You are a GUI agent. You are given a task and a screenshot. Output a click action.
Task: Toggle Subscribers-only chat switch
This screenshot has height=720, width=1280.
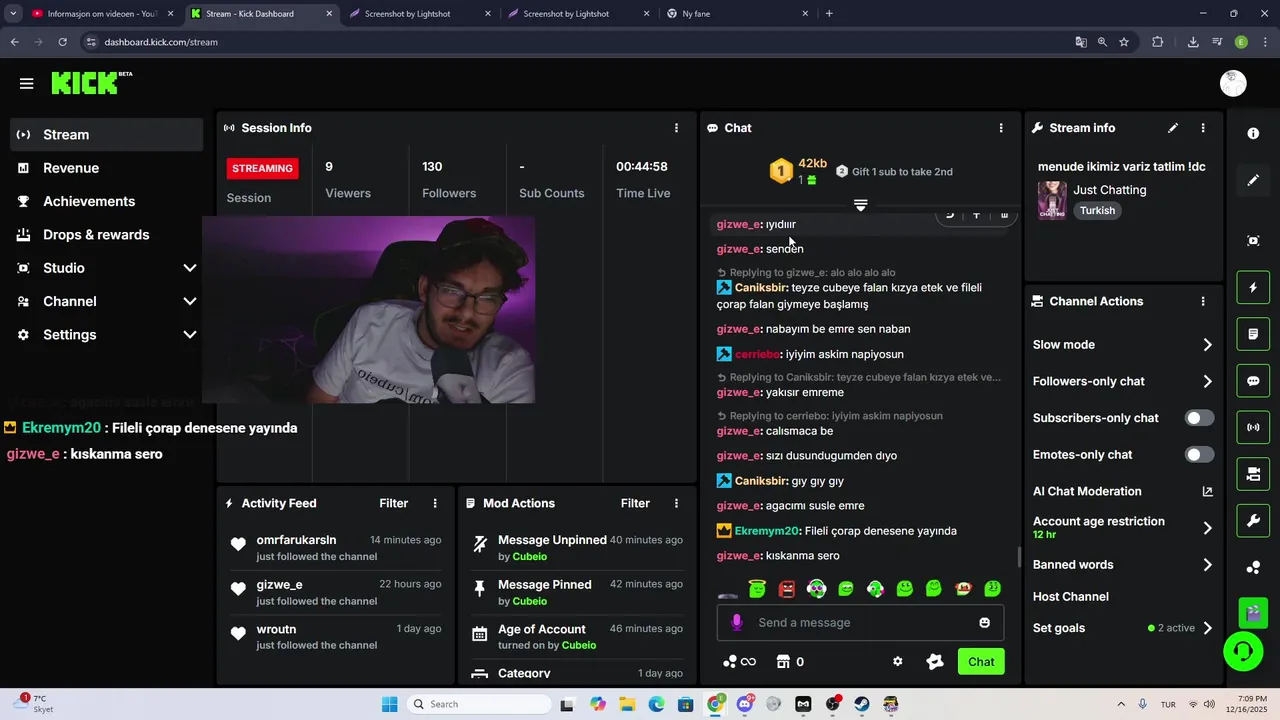pyautogui.click(x=1199, y=418)
